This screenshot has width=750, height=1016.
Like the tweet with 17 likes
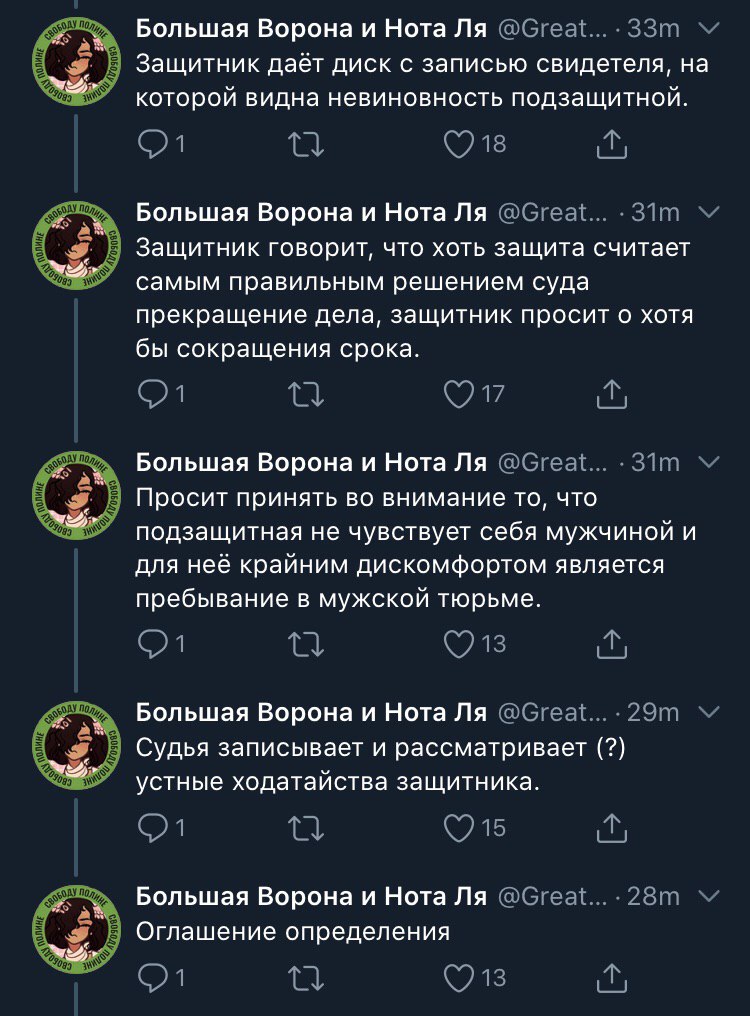(x=459, y=395)
